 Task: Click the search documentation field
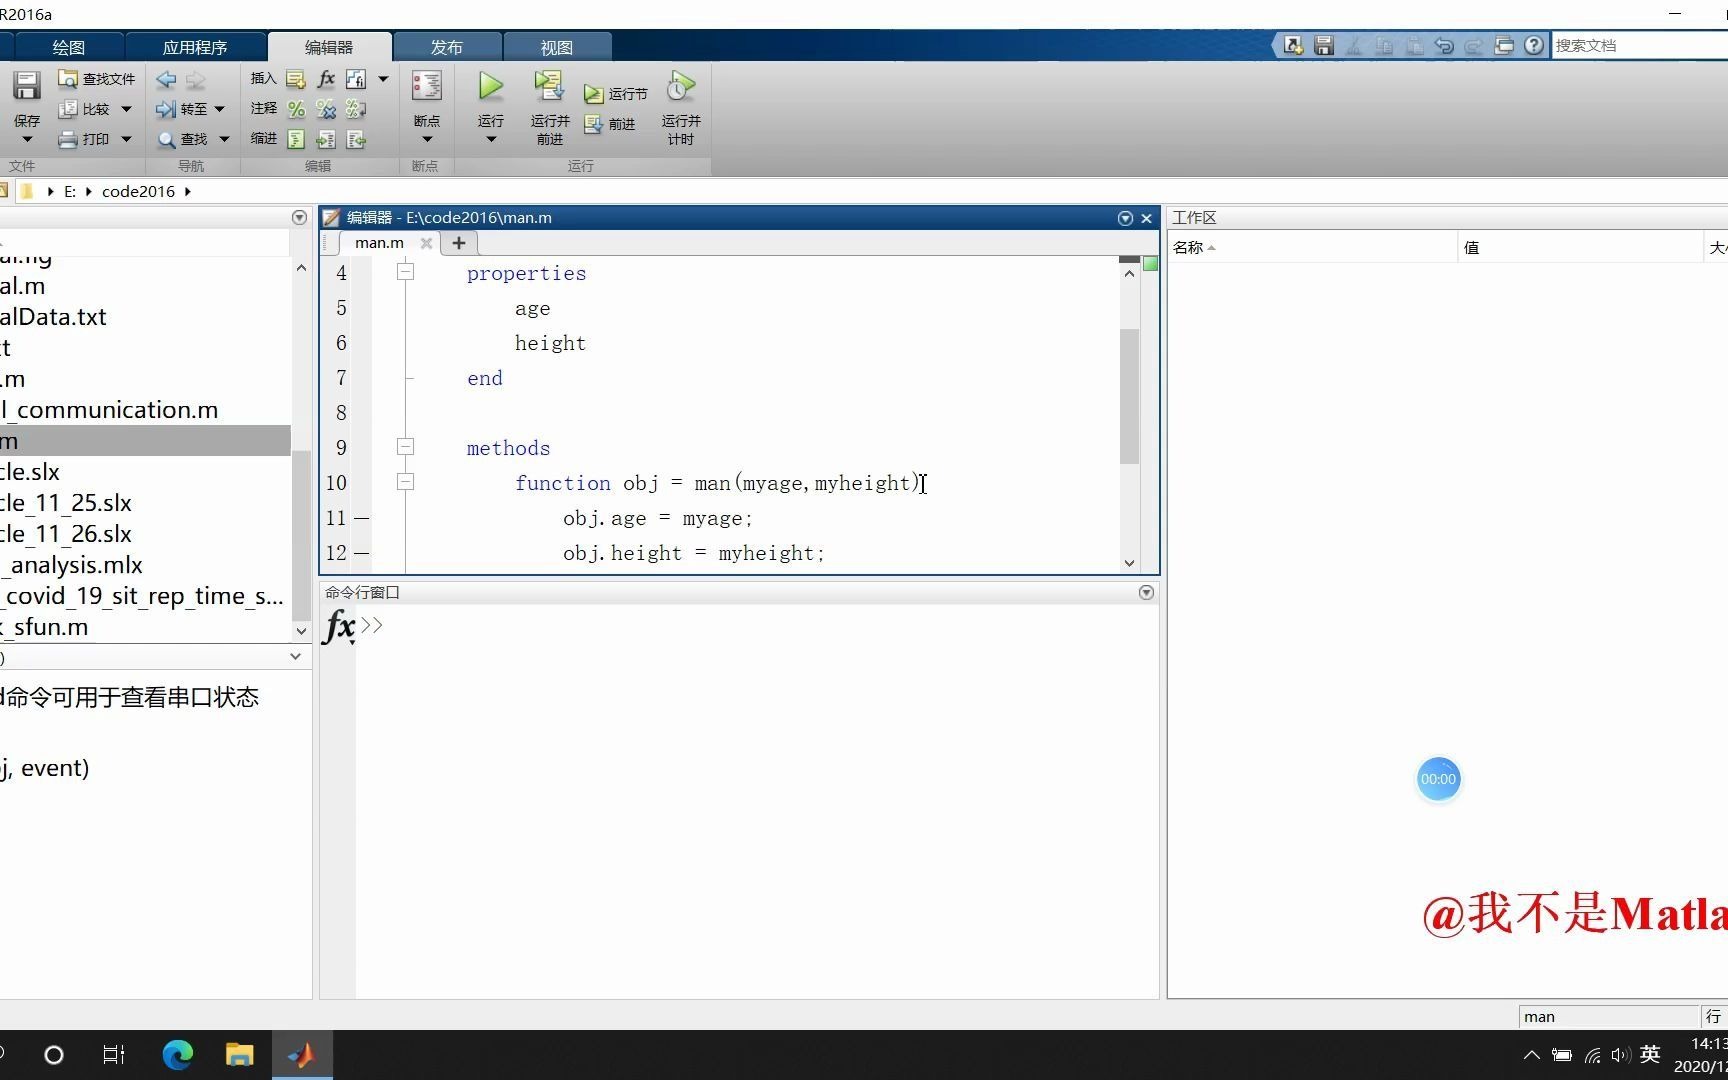1640,46
